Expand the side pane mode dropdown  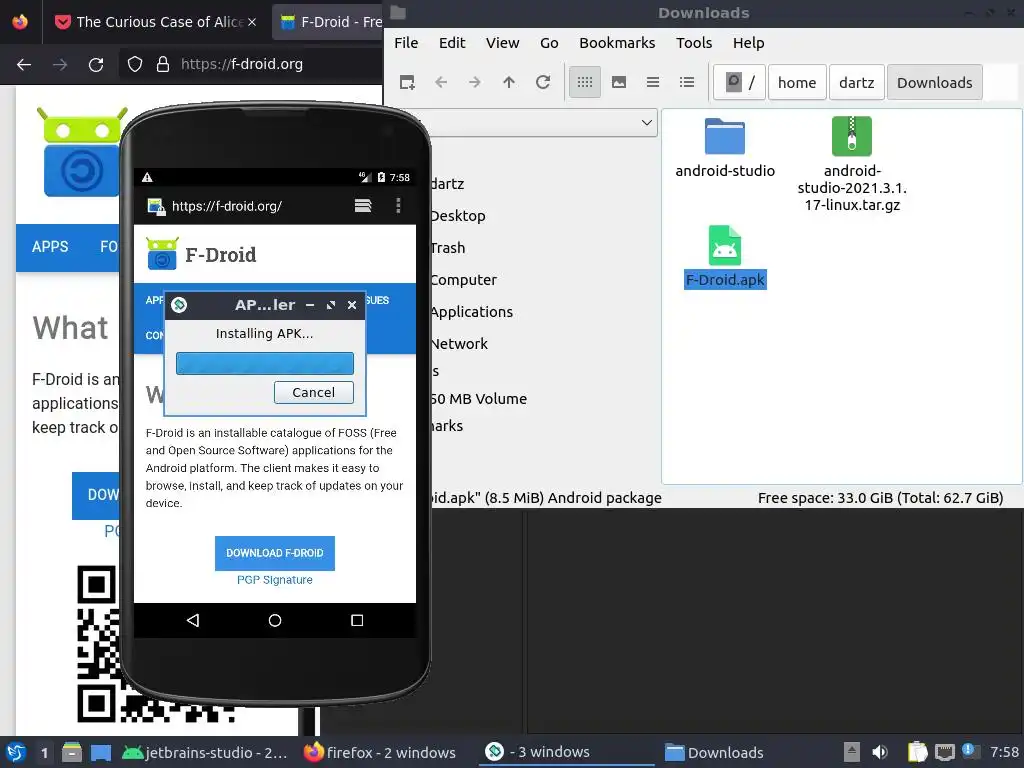pyautogui.click(x=647, y=123)
